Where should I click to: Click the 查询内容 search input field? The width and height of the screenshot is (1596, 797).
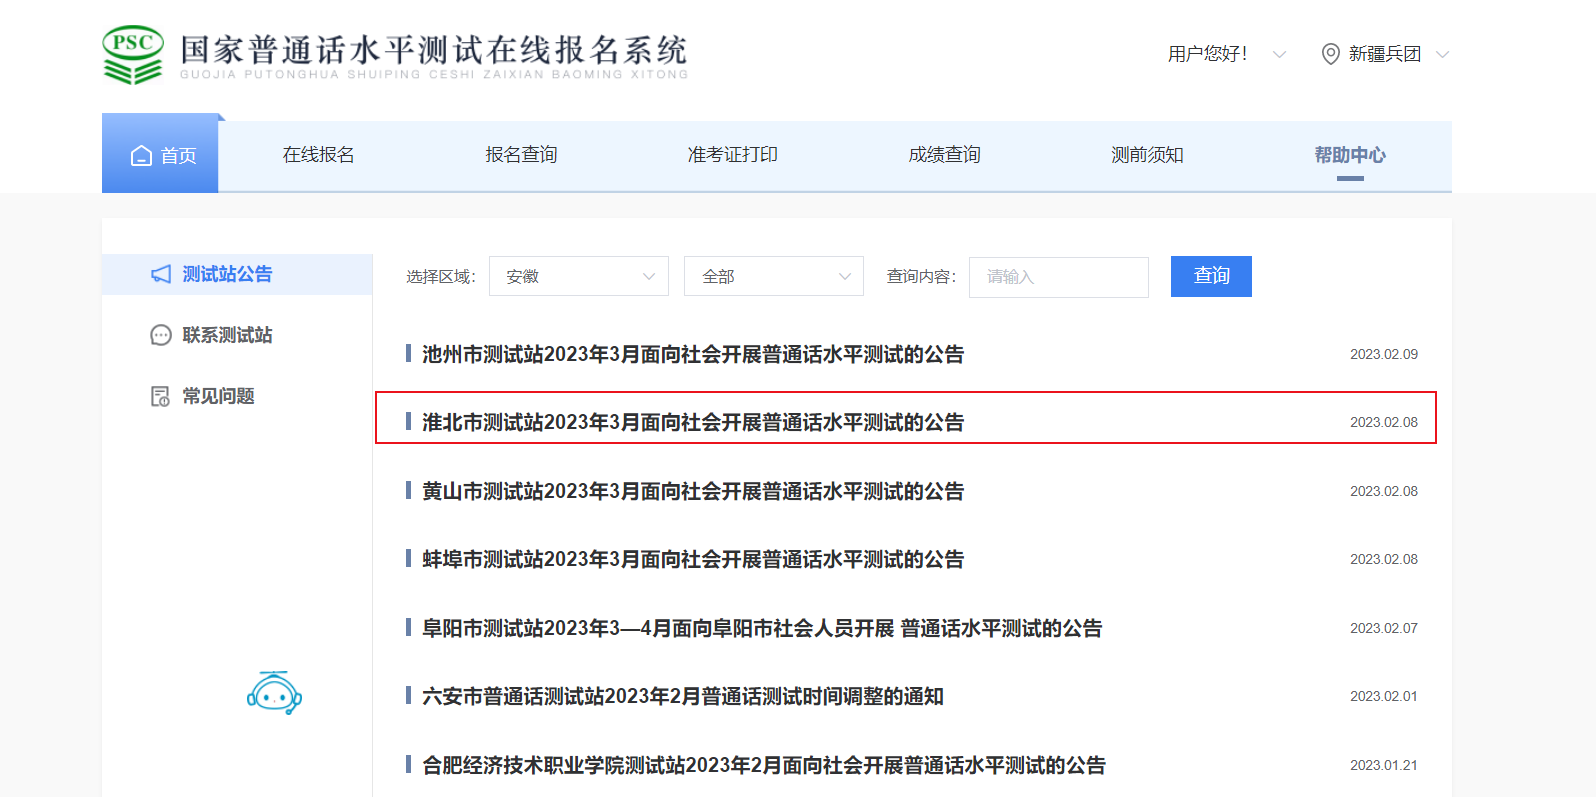click(x=1058, y=277)
